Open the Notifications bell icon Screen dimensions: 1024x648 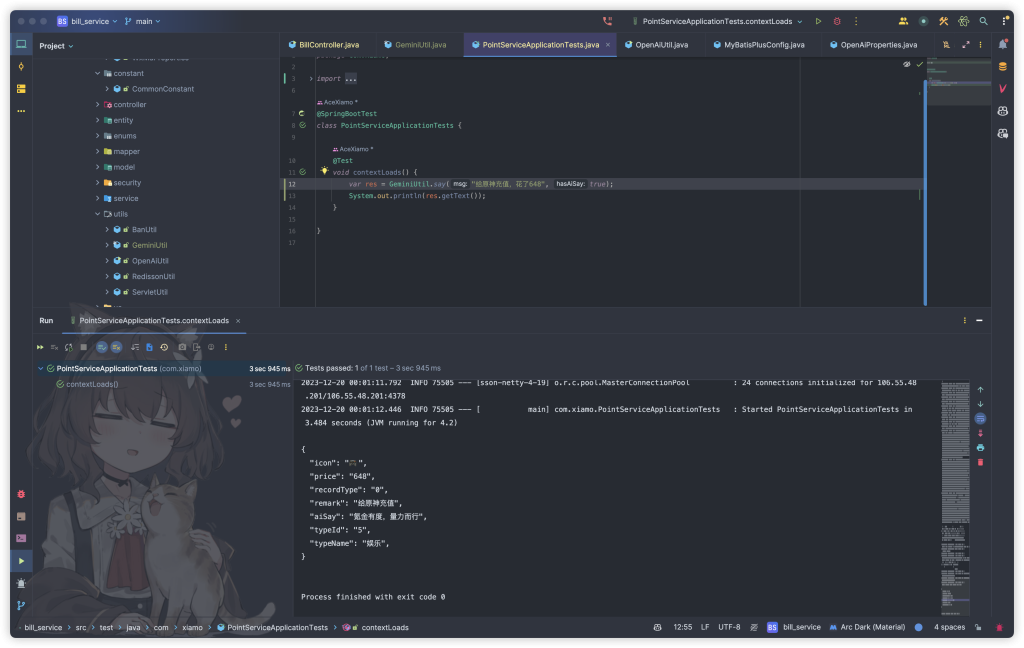pyautogui.click(x=1002, y=45)
